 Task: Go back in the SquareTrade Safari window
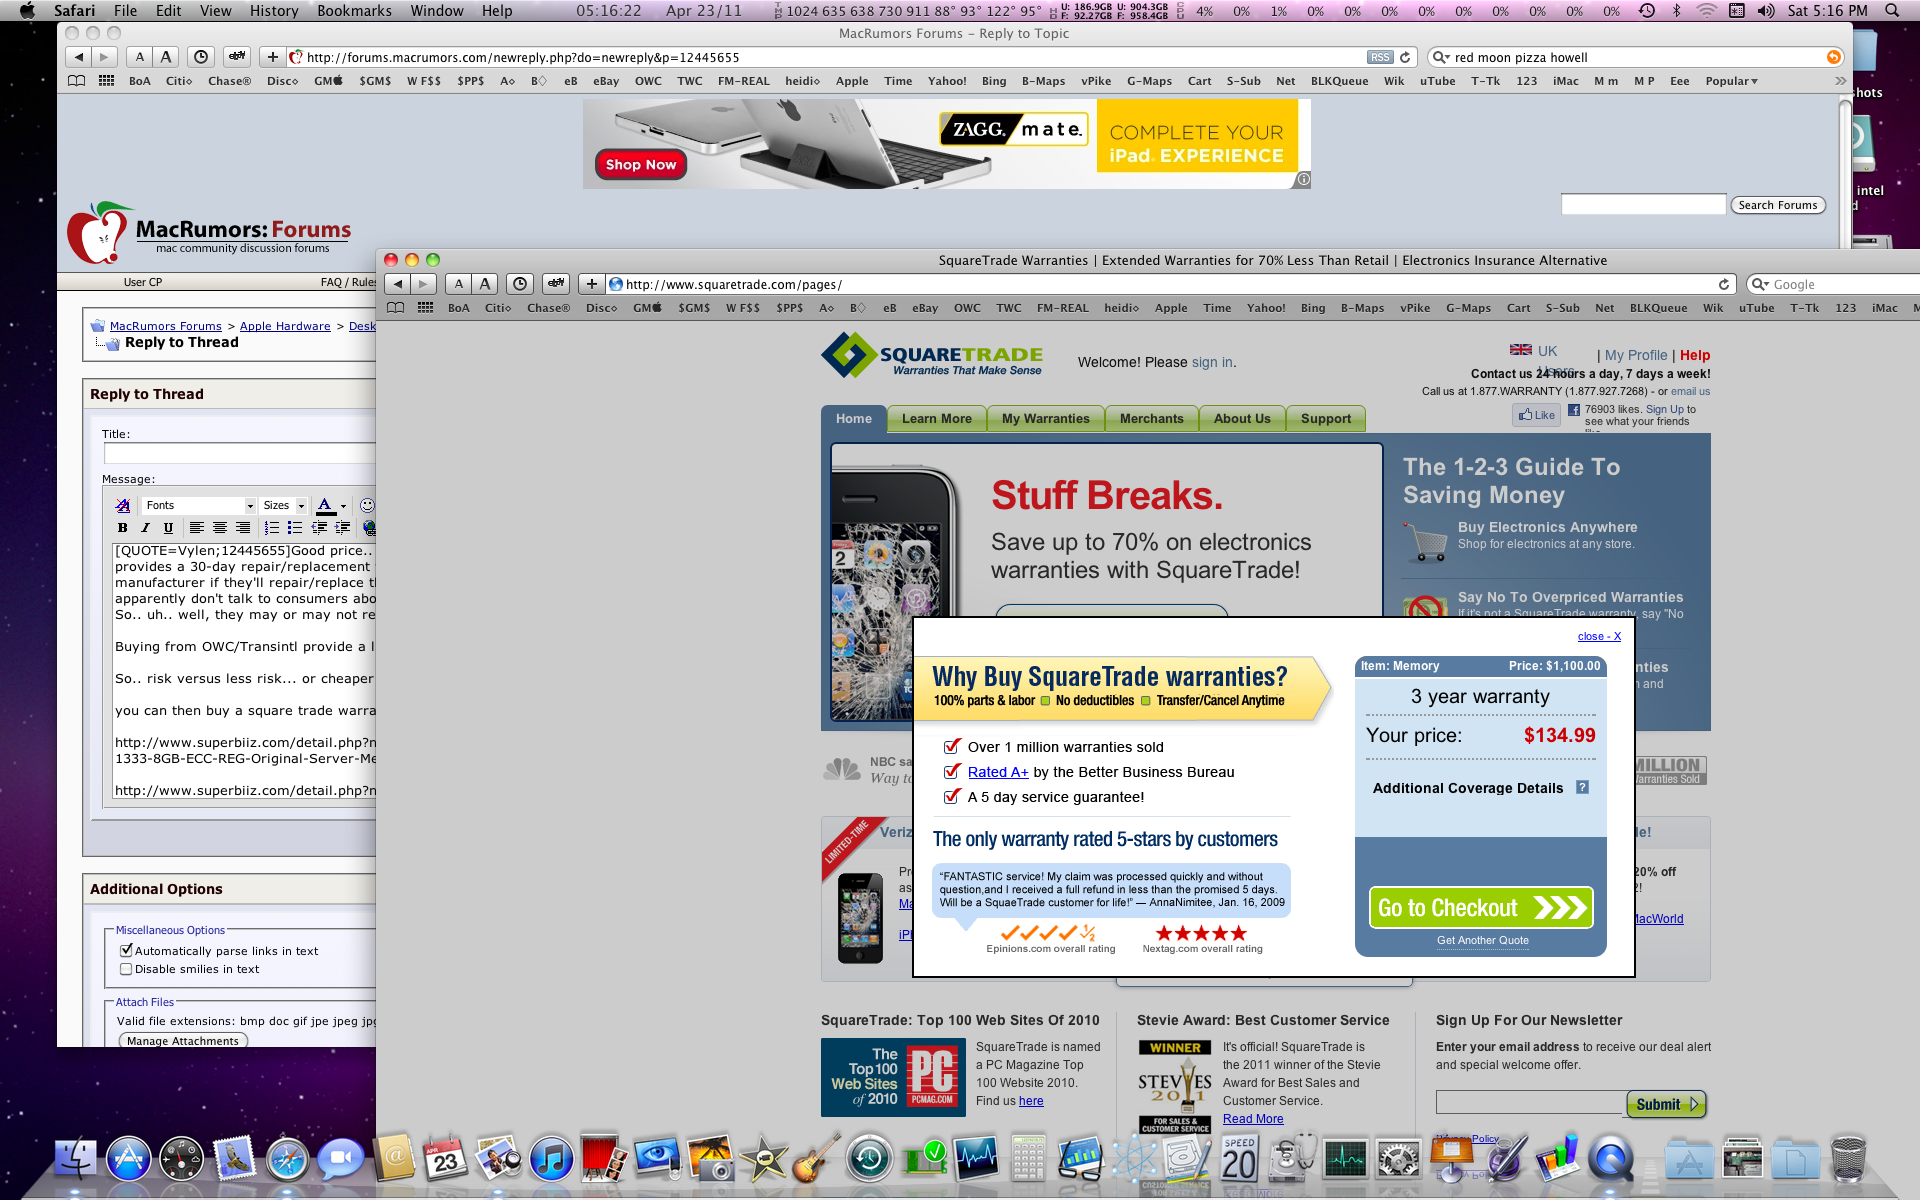pyautogui.click(x=398, y=284)
